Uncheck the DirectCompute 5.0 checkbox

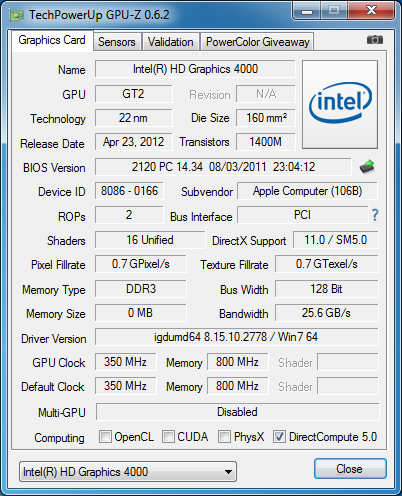pos(279,436)
